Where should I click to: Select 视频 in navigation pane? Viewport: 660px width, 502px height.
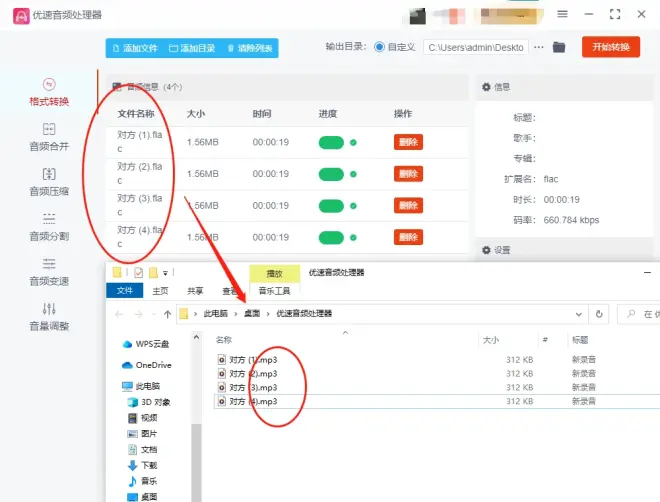click(x=143, y=418)
